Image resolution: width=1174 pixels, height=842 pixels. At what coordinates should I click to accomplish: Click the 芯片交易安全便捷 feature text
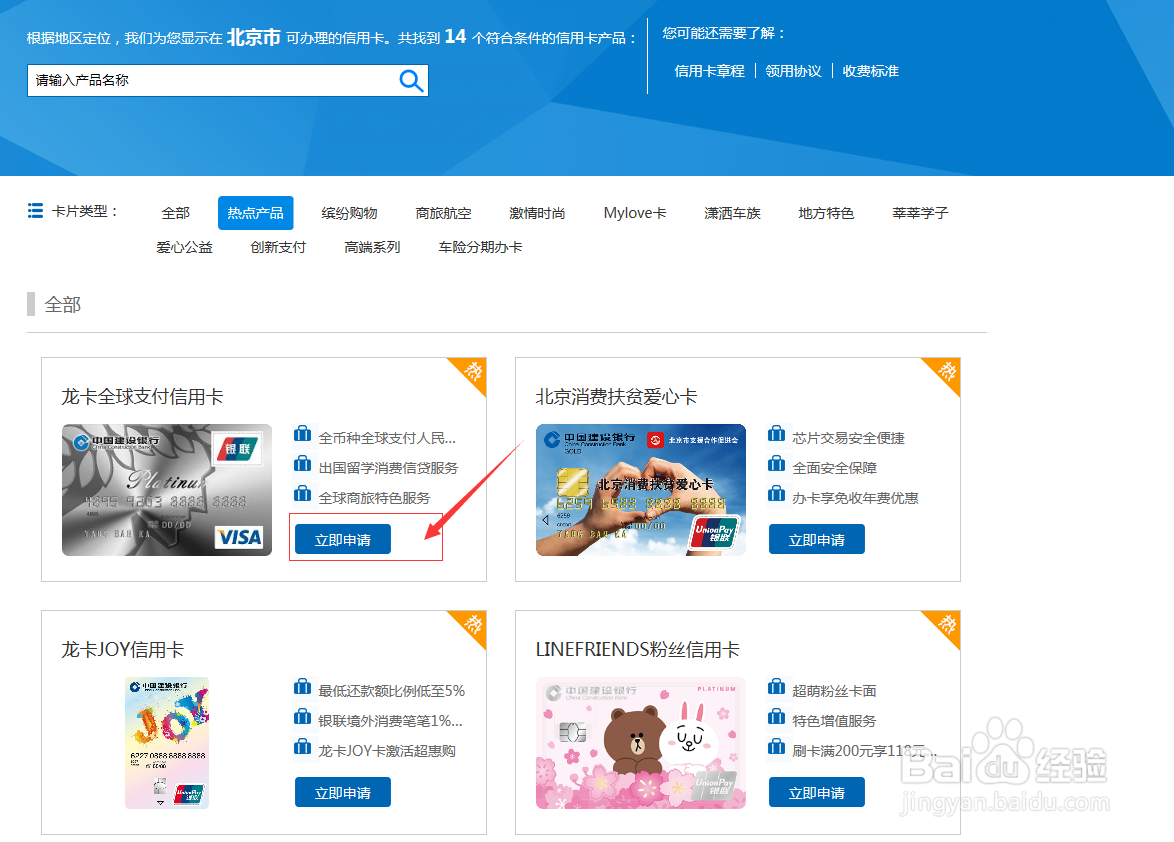(x=848, y=439)
